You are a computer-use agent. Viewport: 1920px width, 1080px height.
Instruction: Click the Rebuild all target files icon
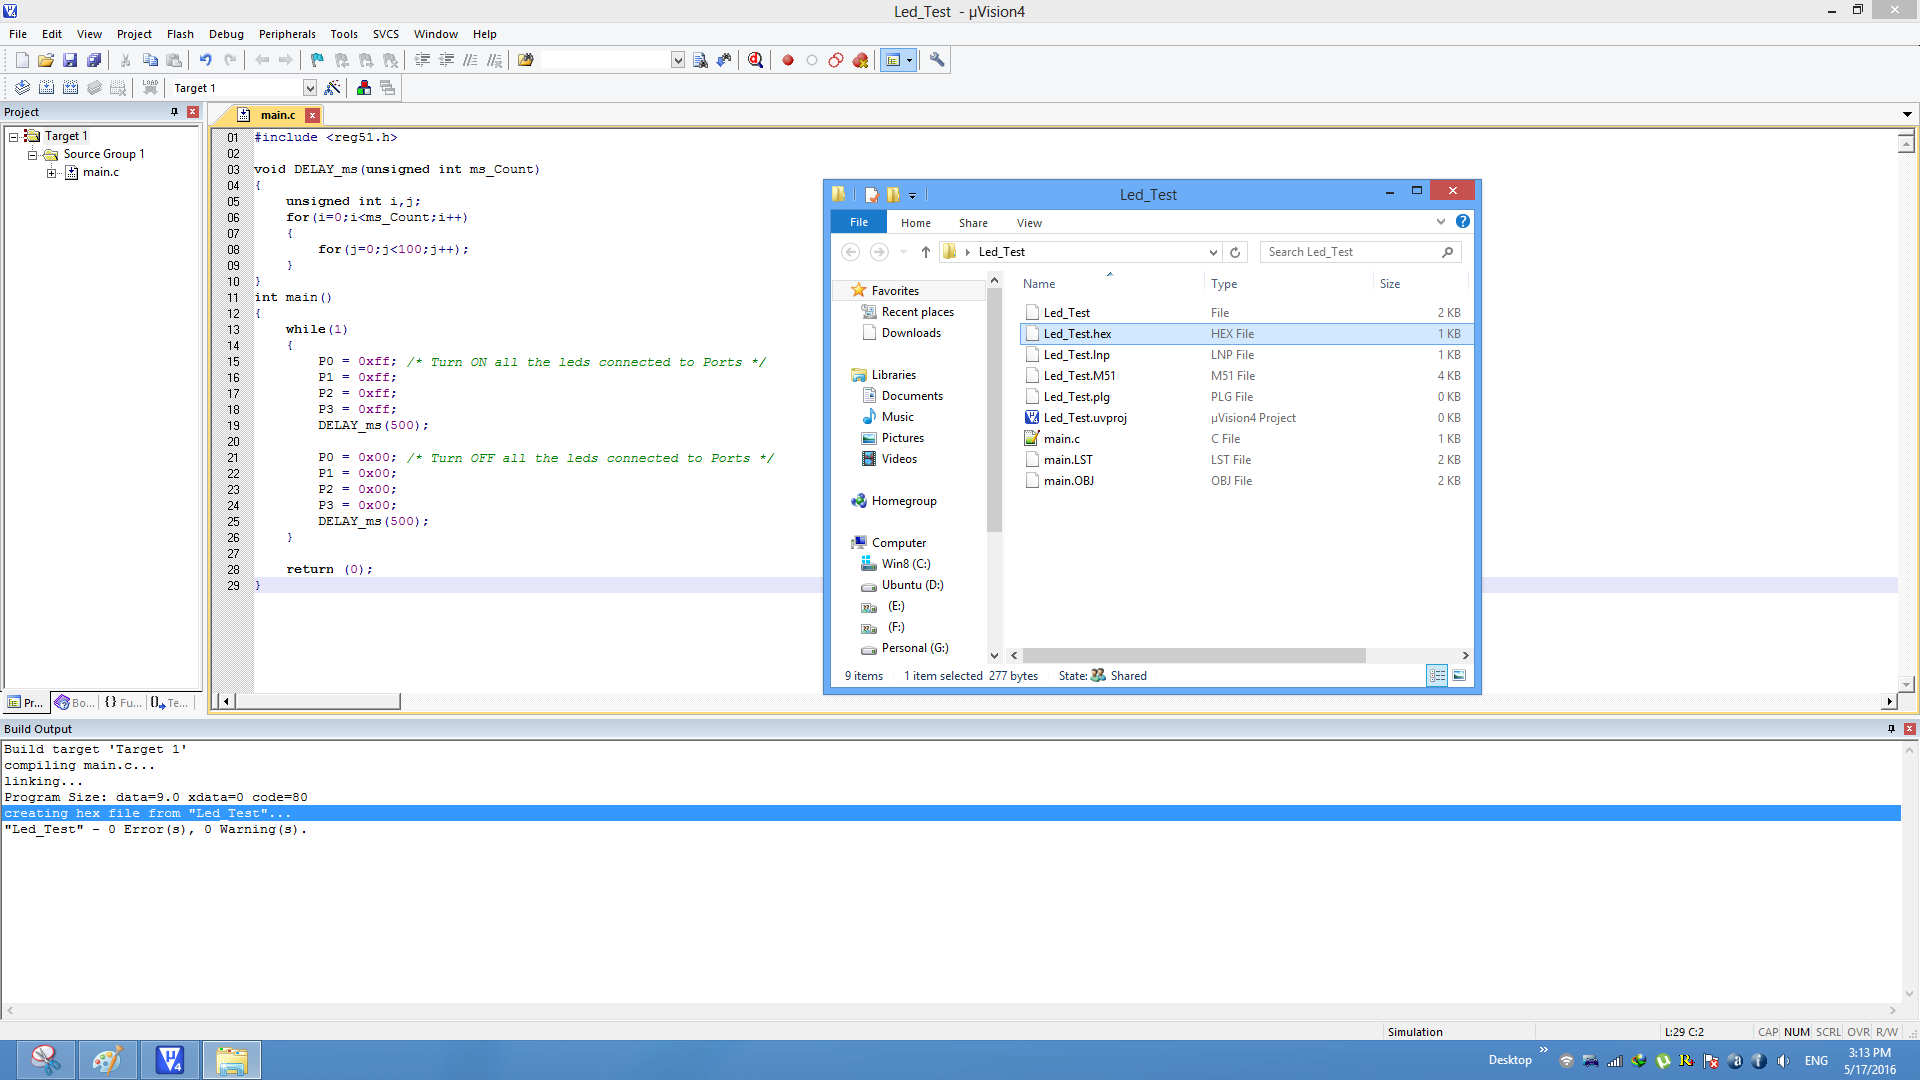(70, 88)
